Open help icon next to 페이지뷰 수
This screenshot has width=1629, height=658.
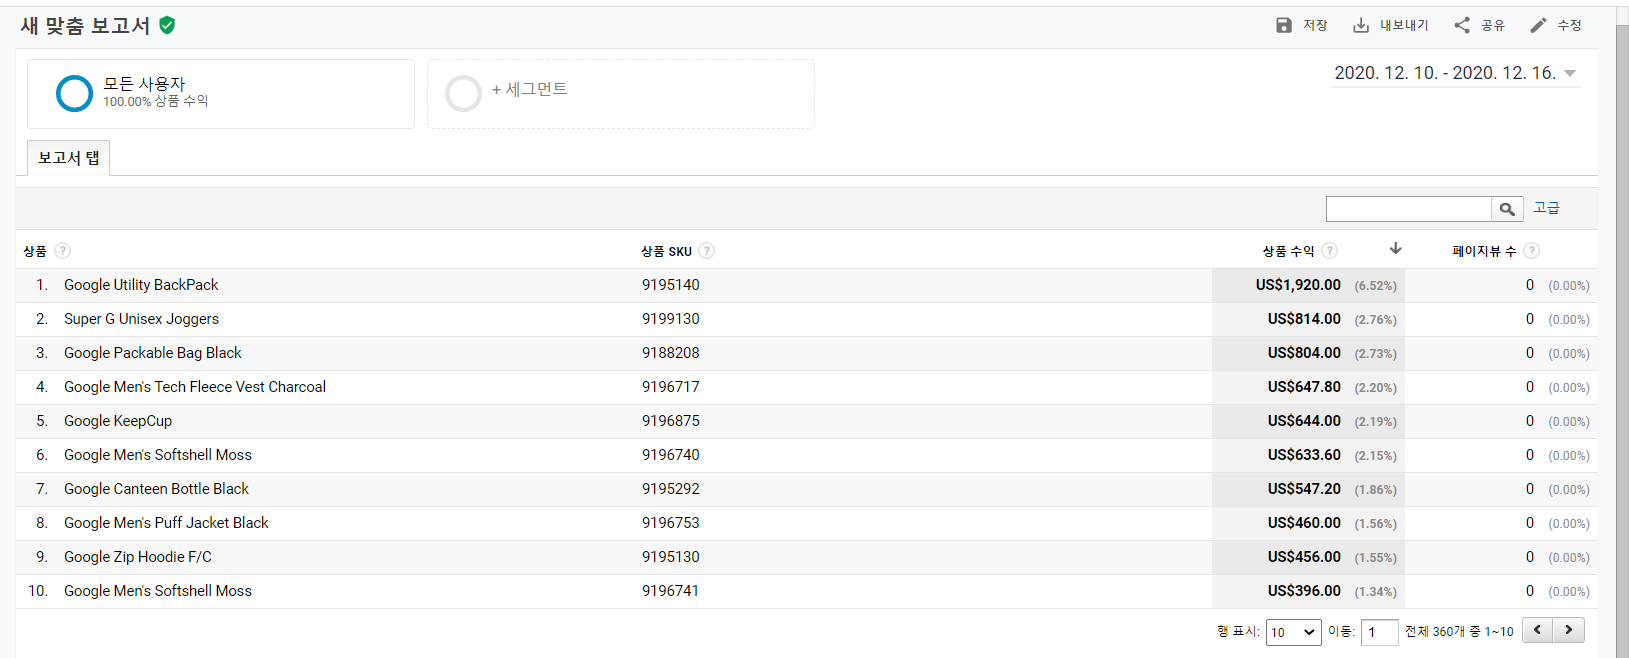(x=1532, y=251)
